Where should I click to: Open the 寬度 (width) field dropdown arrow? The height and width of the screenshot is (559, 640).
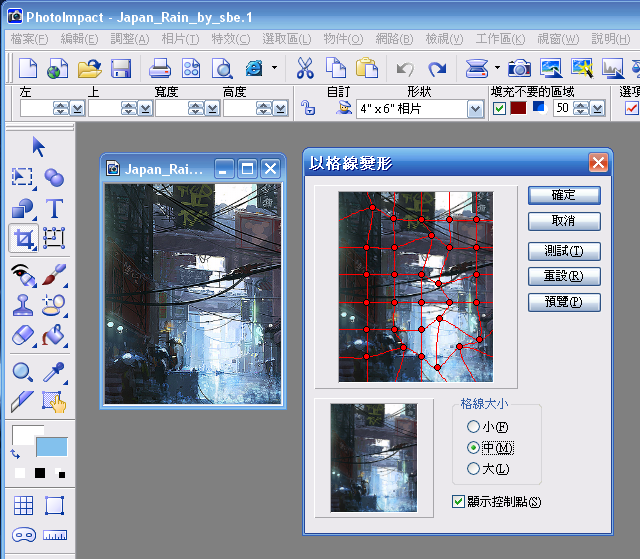[212, 109]
